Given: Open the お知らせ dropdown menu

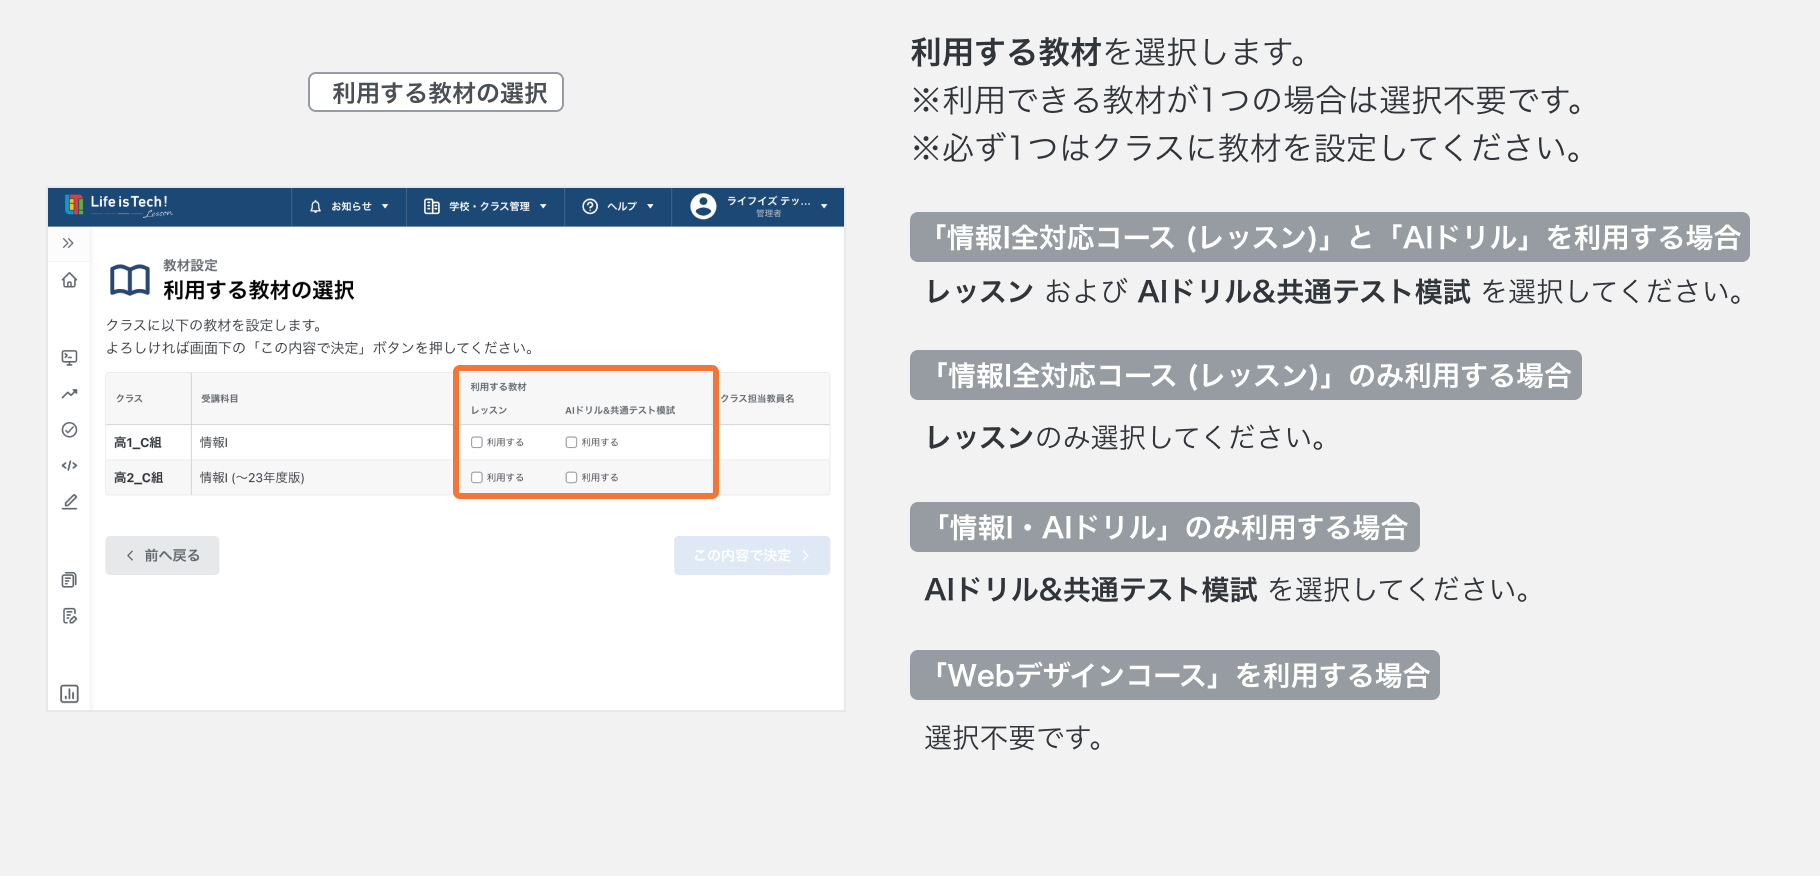Looking at the screenshot, I should (x=350, y=207).
